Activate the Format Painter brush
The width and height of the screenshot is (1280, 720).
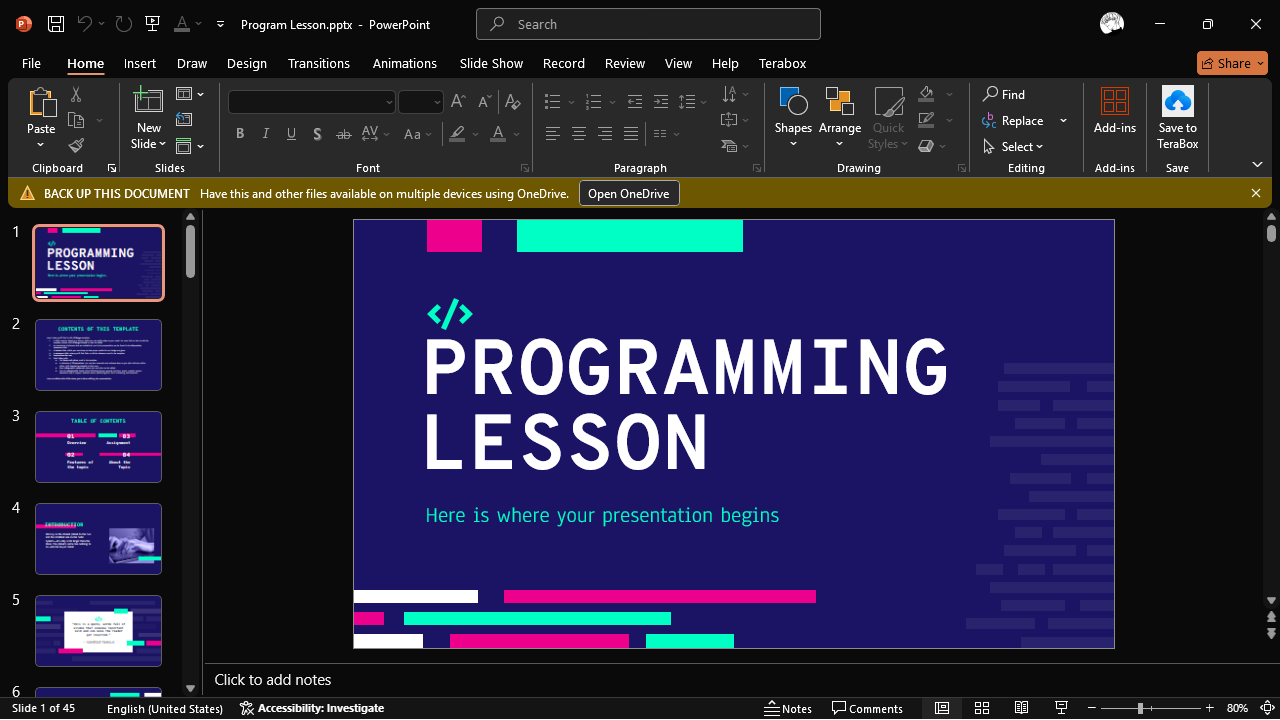pyautogui.click(x=76, y=146)
